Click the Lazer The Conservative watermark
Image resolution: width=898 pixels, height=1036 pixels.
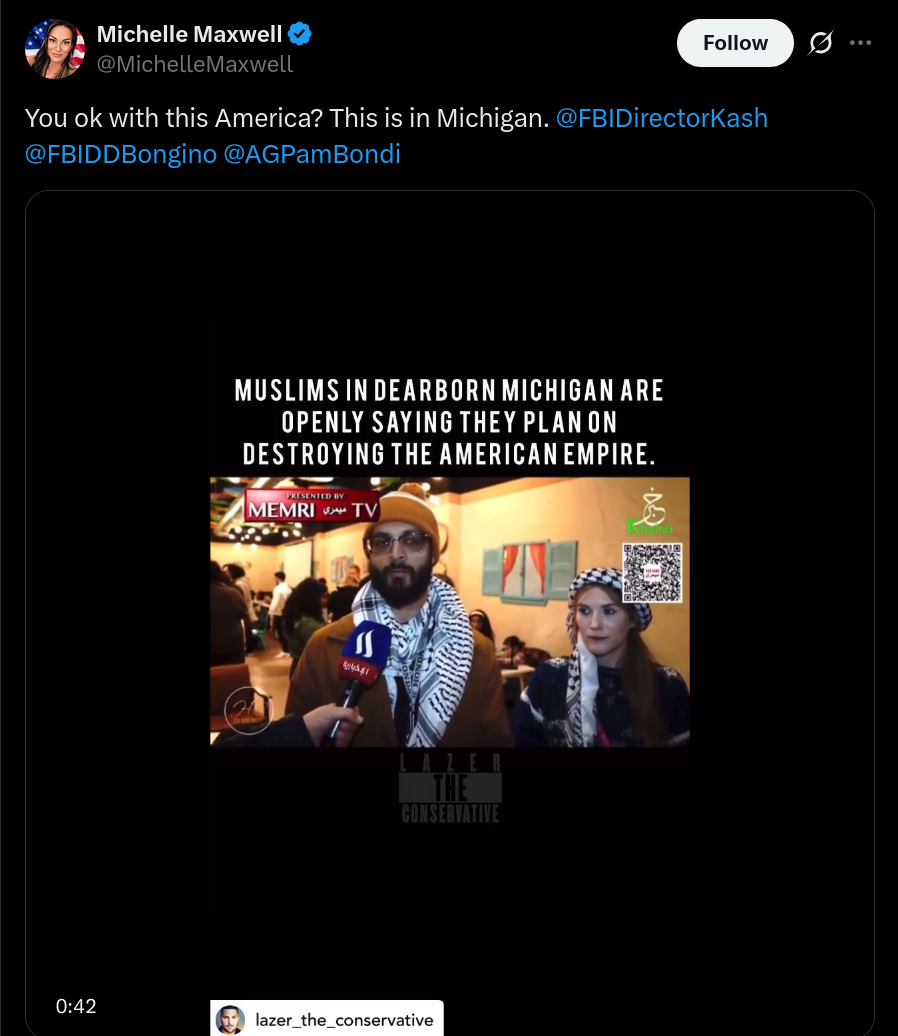[451, 789]
